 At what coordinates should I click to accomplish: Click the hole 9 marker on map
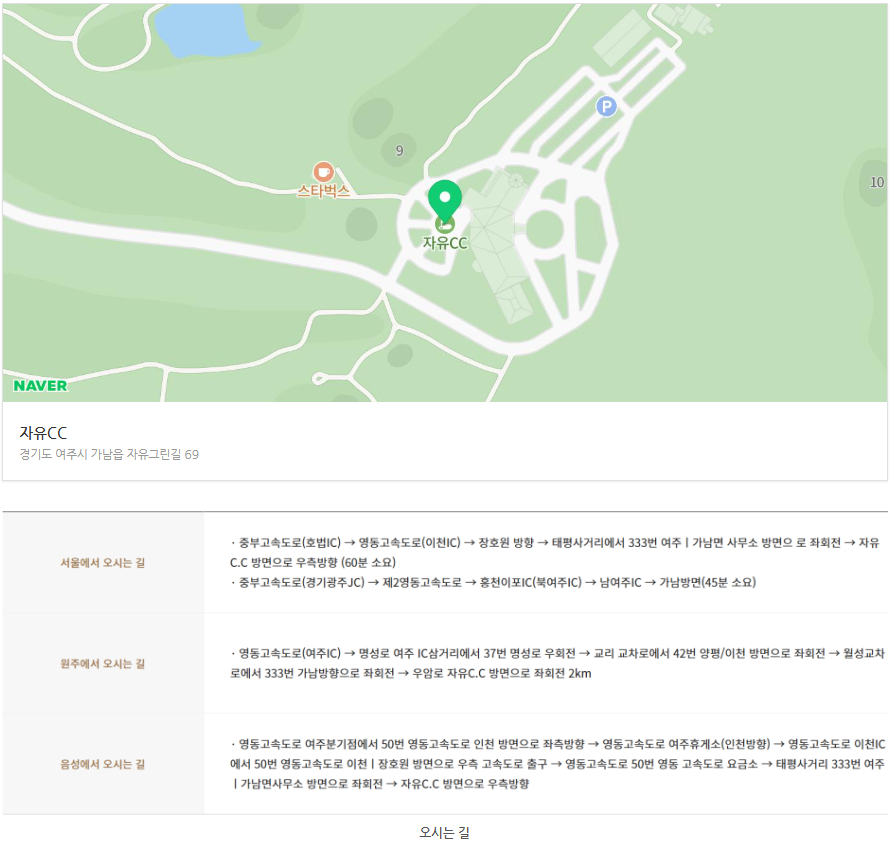pyautogui.click(x=399, y=151)
